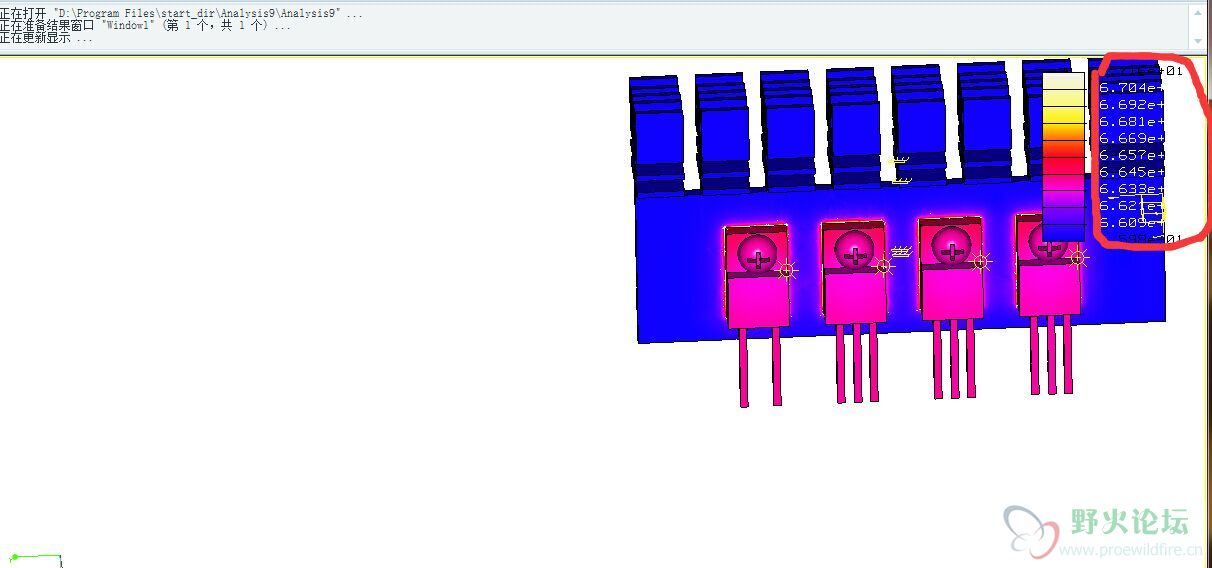Click the red band of the color legend
1212x568 pixels.
[1064, 164]
